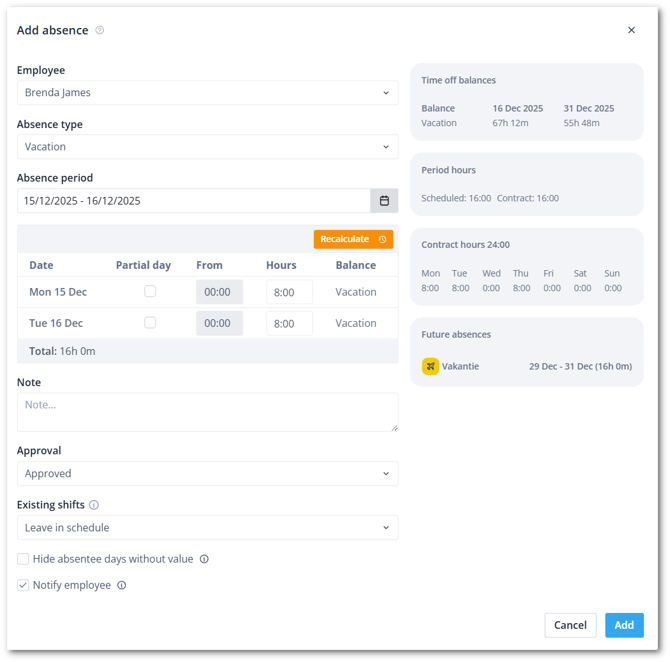Close the Add absence dialog
Image resolution: width=670 pixels, height=662 pixels.
coord(631,31)
